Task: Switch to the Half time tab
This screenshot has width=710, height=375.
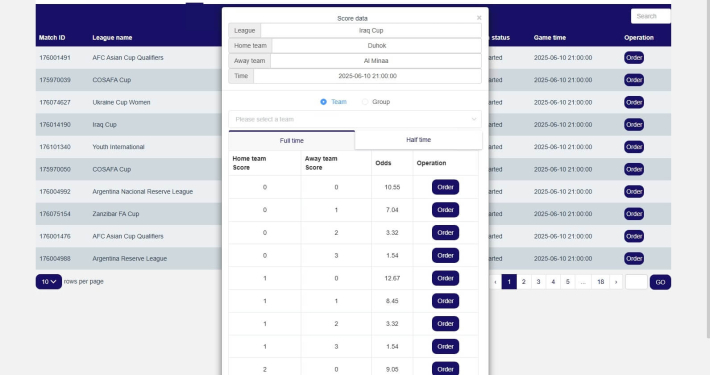Action: click(x=418, y=140)
